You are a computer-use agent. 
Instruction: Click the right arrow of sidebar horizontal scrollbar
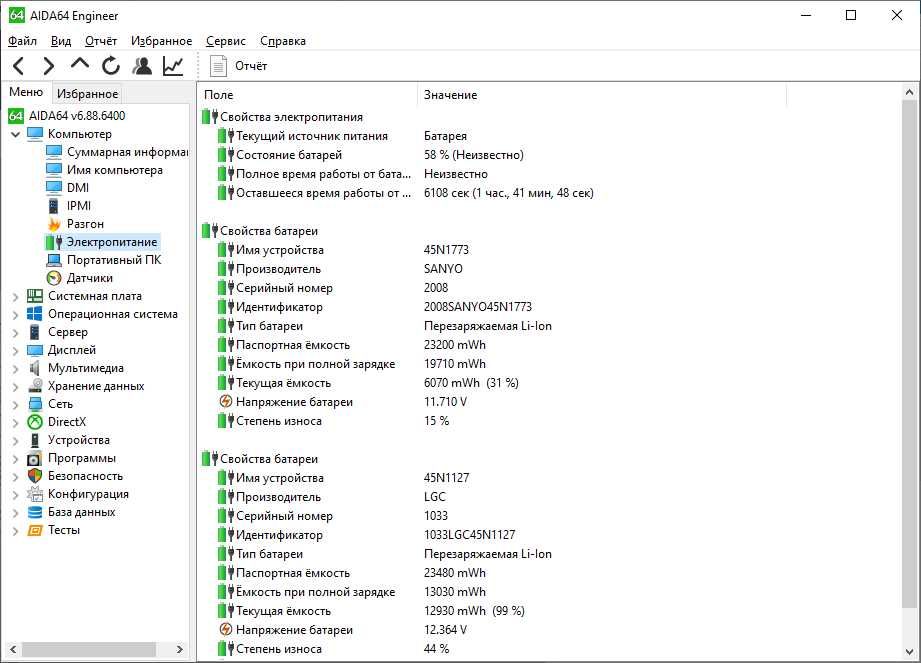click(x=180, y=649)
